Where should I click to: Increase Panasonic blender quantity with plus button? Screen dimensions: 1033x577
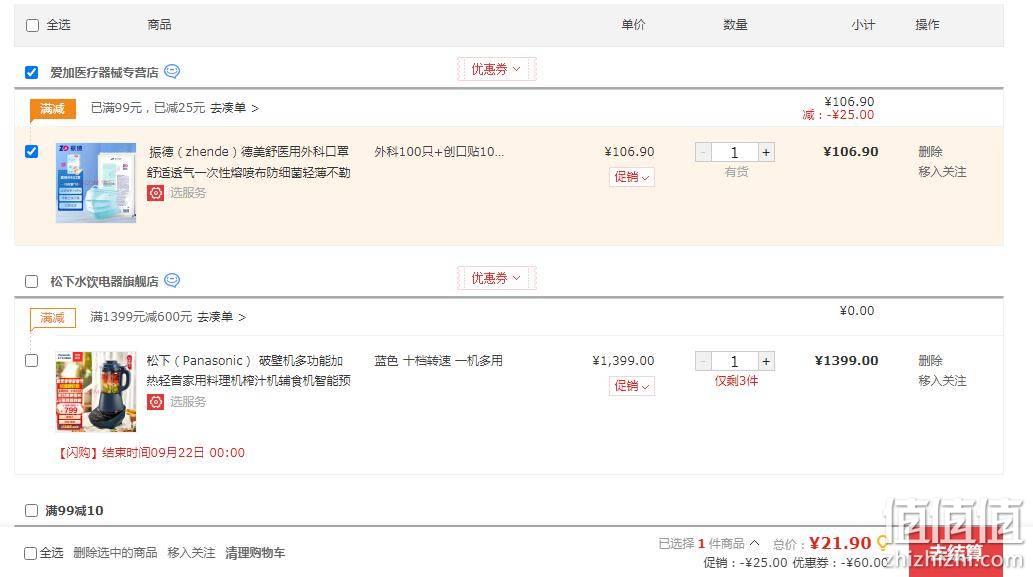click(x=766, y=361)
